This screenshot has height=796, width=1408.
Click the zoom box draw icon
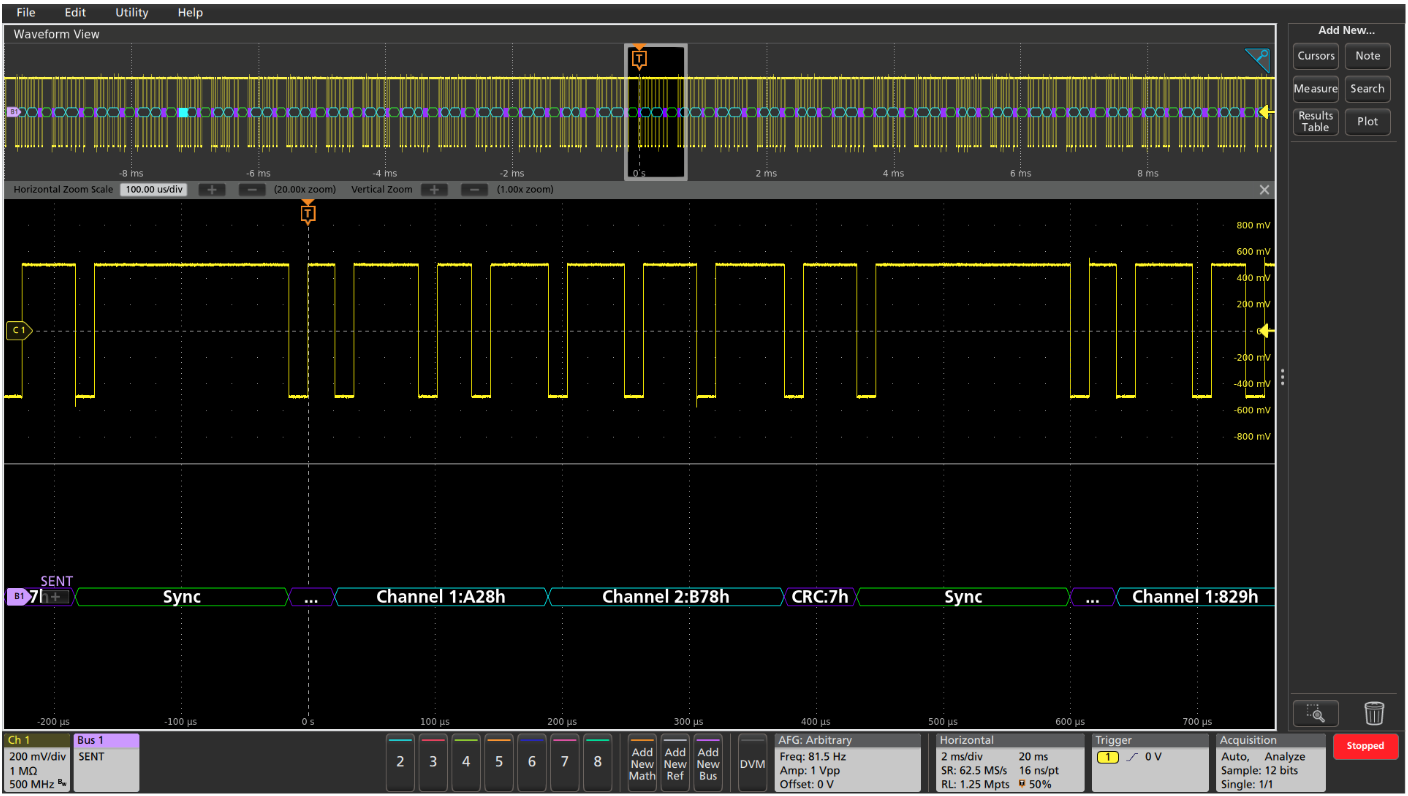click(x=1316, y=713)
